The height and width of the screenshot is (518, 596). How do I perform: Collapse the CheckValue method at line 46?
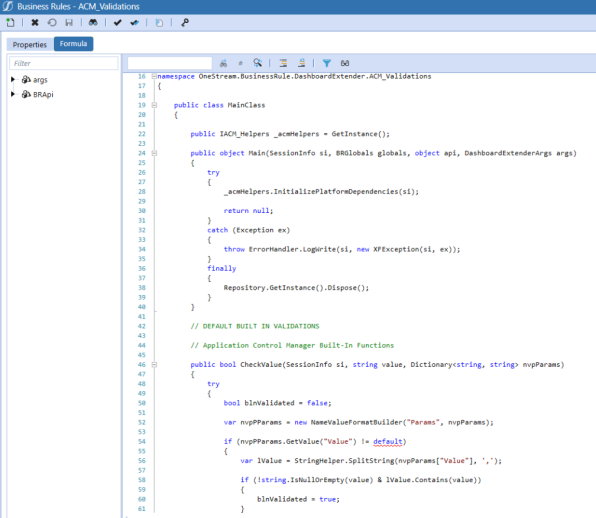pos(154,364)
